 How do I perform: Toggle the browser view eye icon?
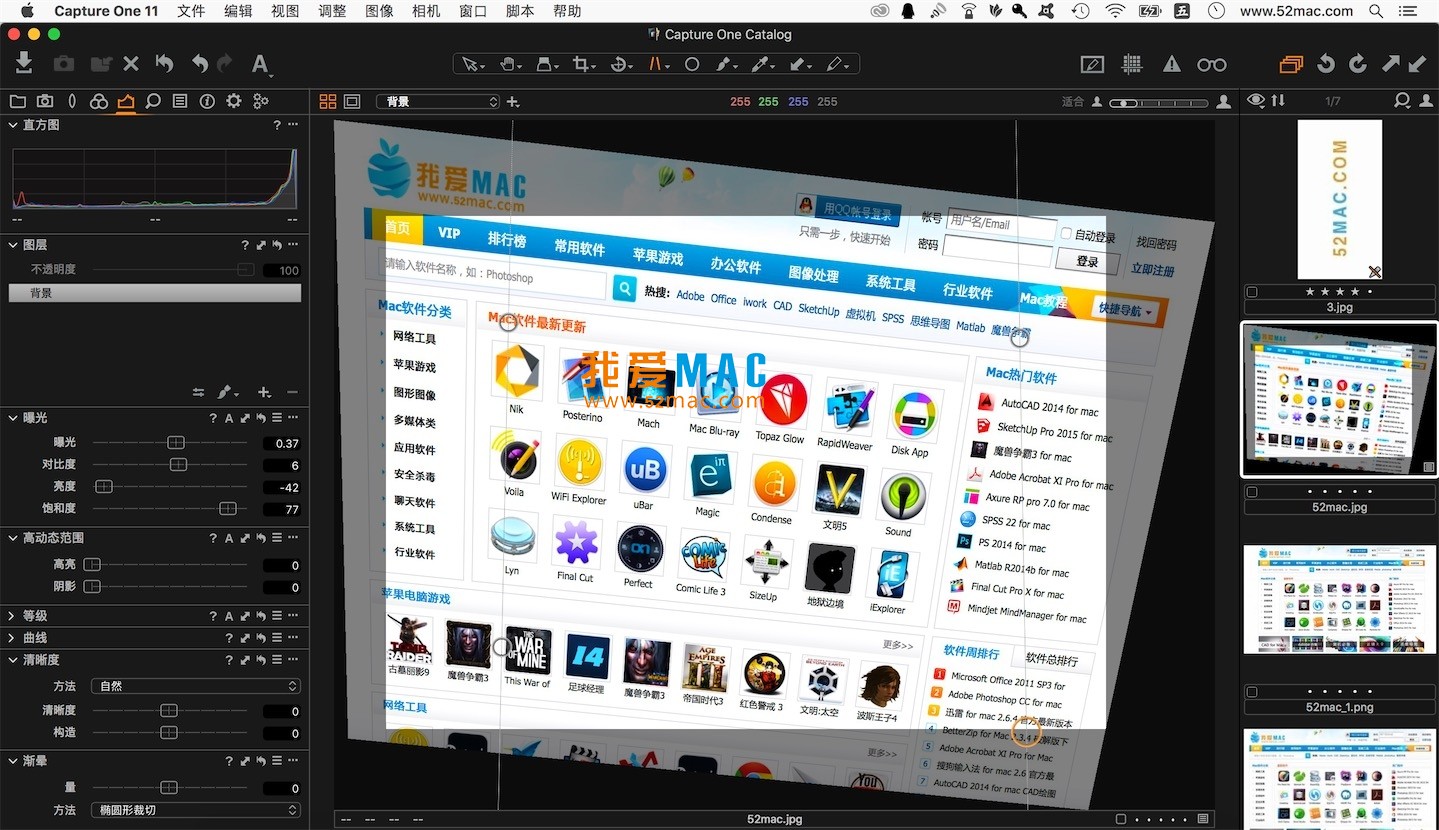tap(1255, 101)
